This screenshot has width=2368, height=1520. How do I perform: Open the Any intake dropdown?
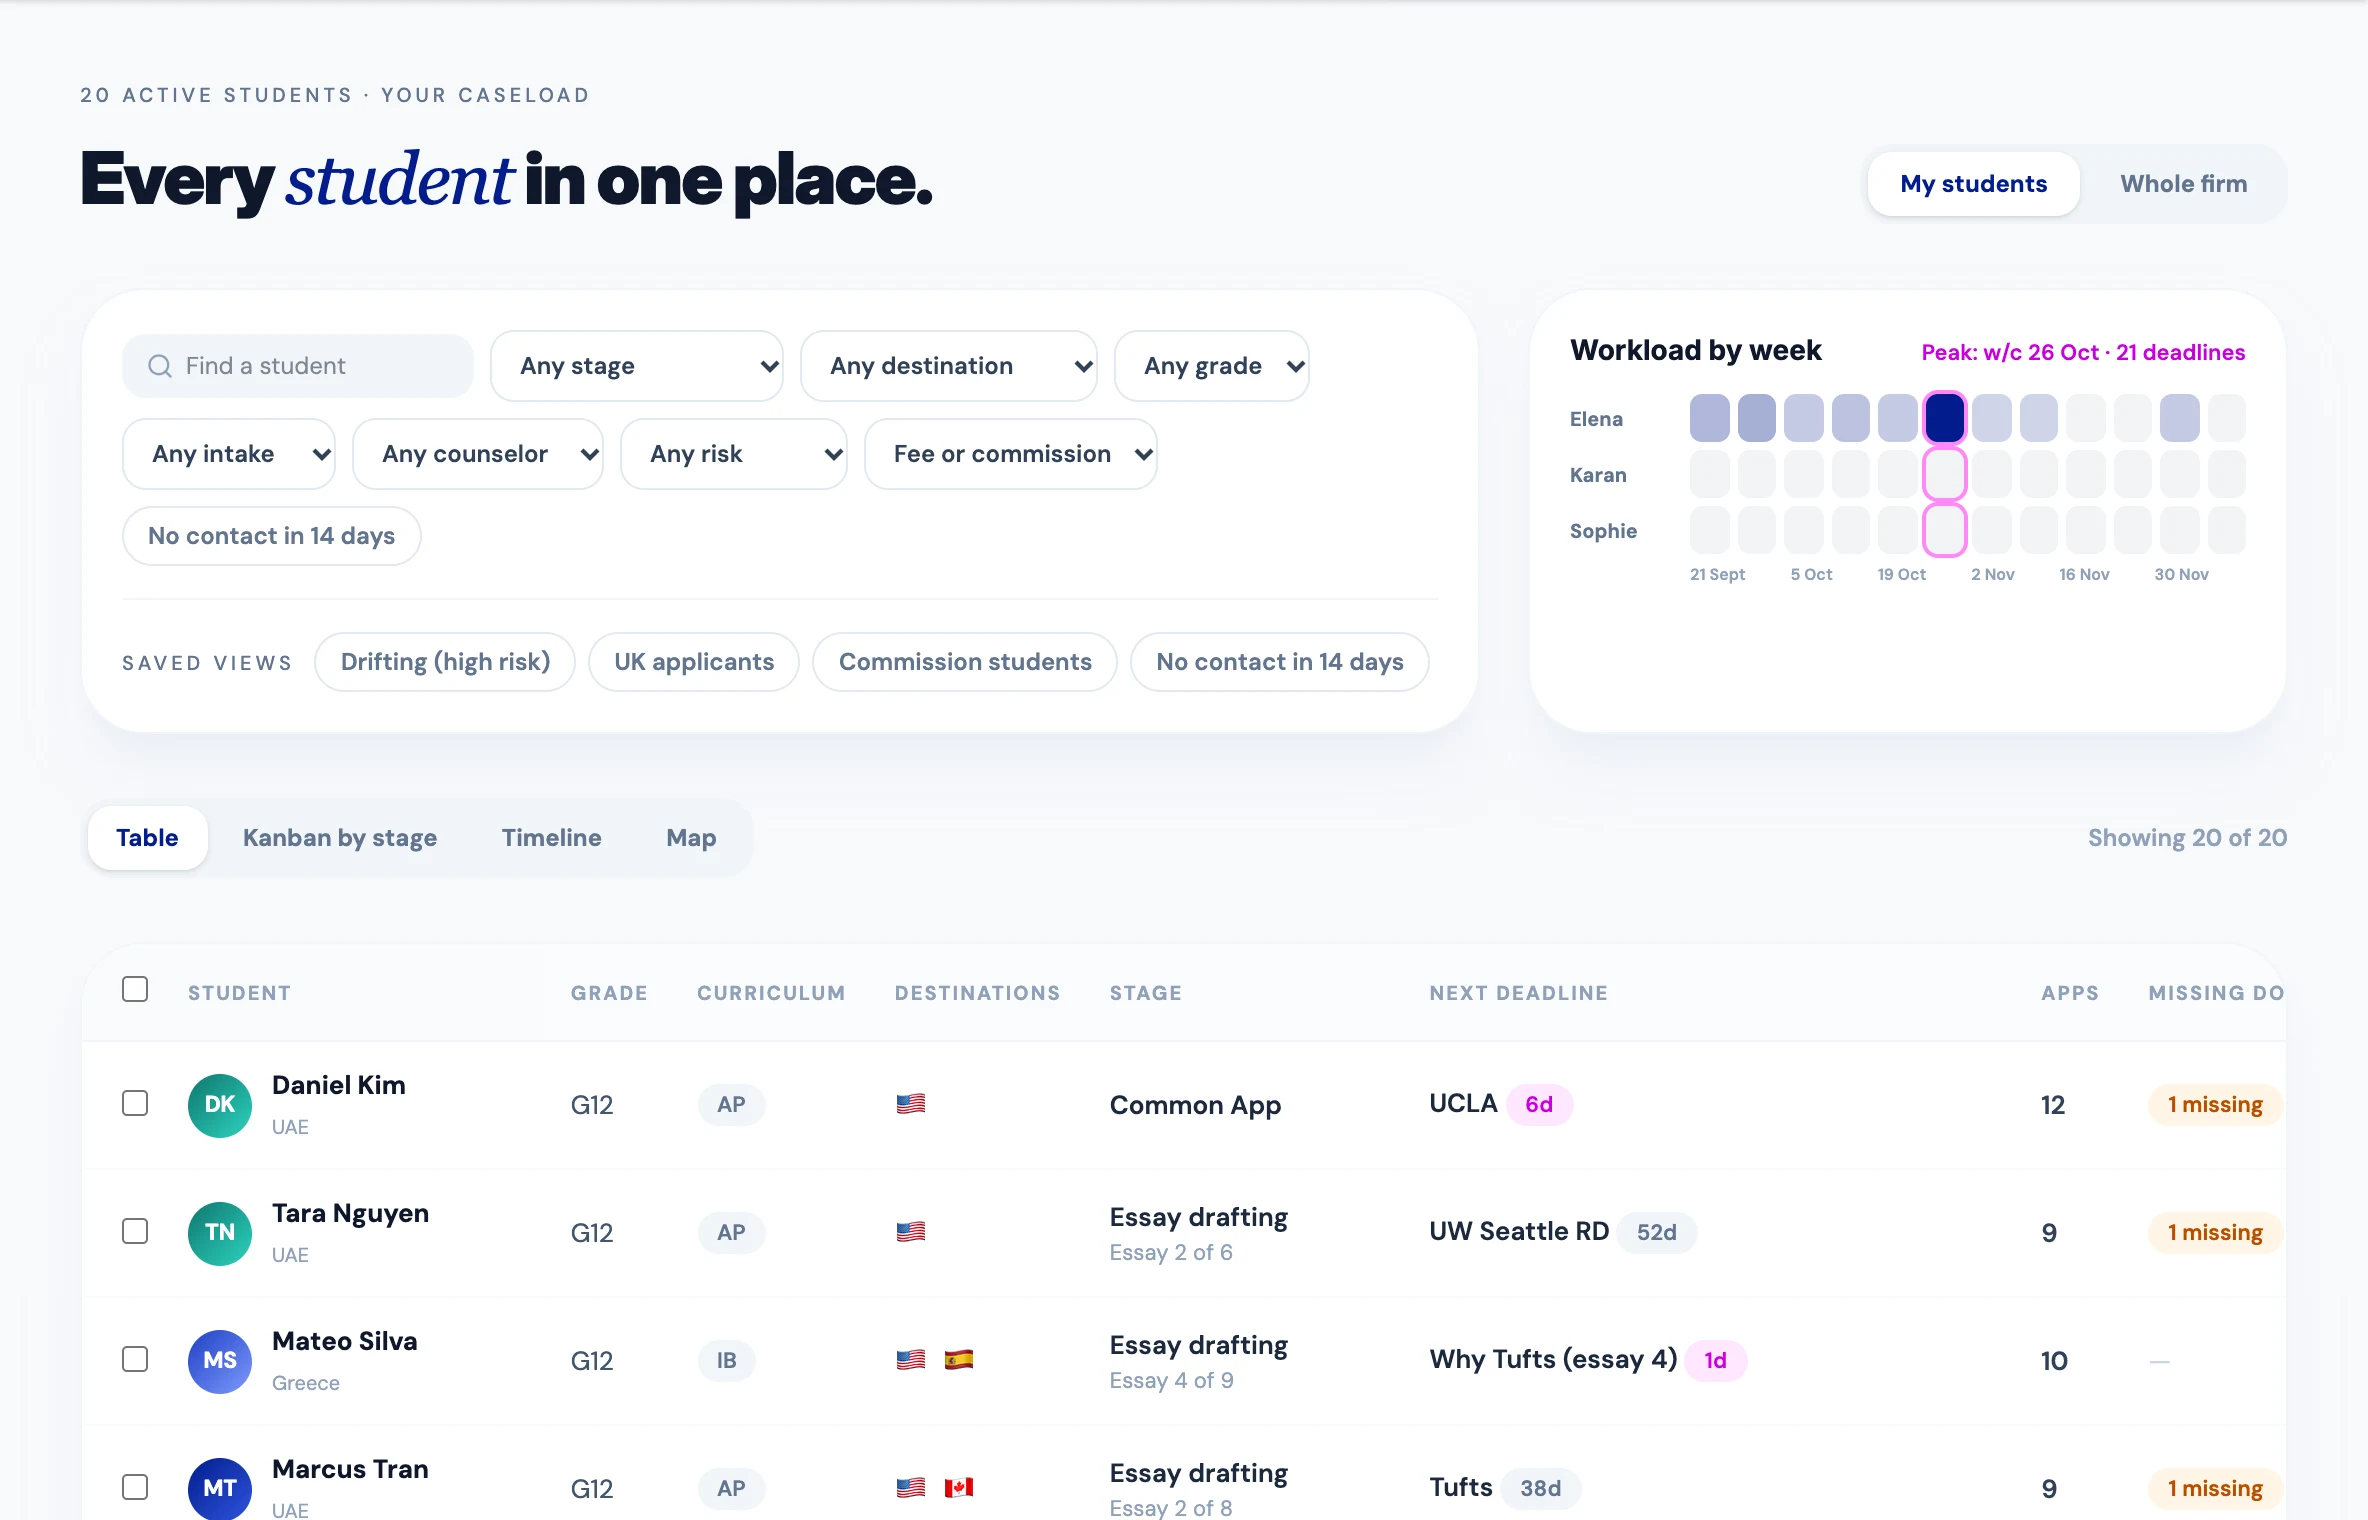tap(229, 454)
